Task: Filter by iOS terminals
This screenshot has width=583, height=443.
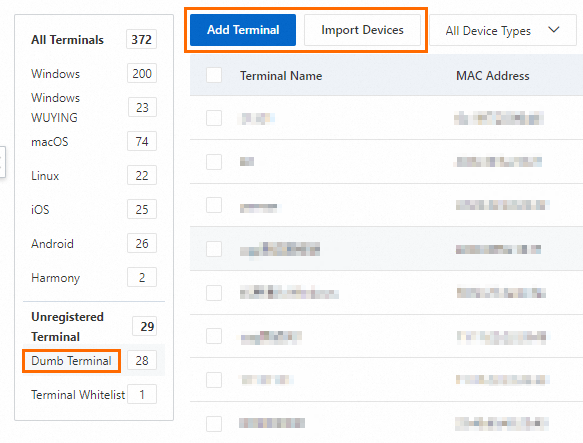Action: point(40,209)
